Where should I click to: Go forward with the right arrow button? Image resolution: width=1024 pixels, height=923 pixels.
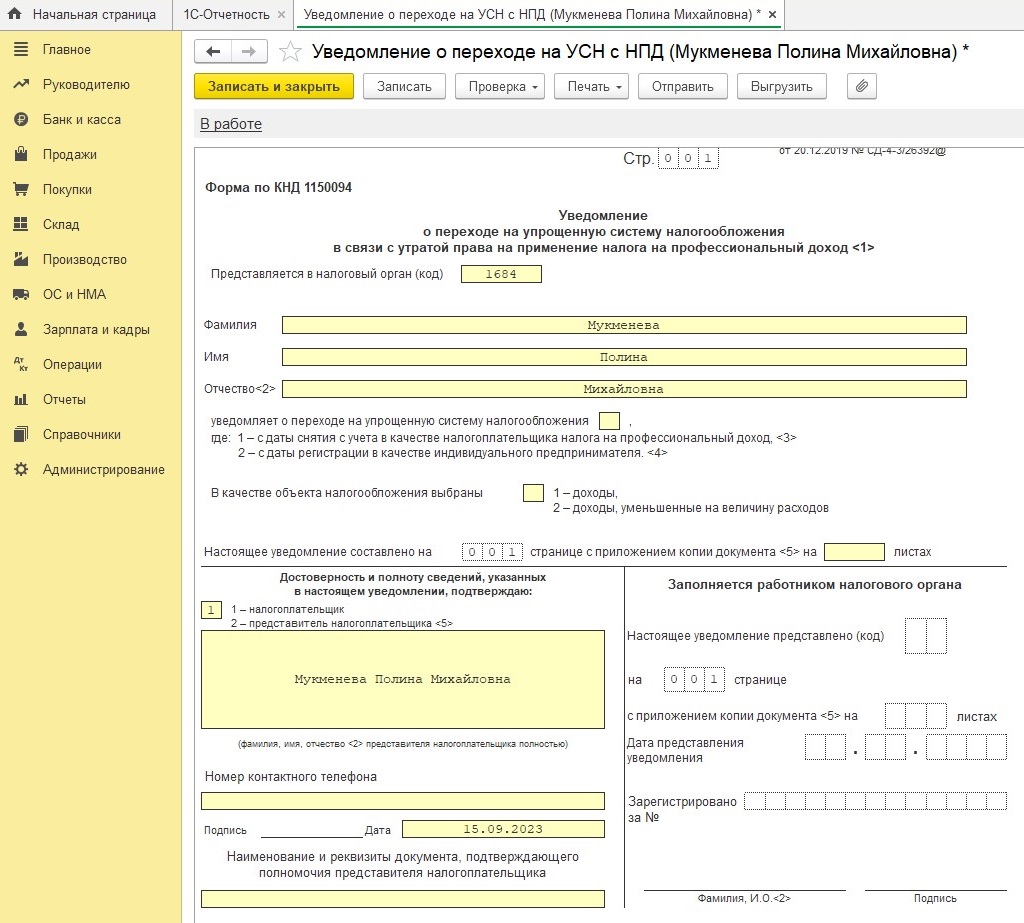point(249,52)
